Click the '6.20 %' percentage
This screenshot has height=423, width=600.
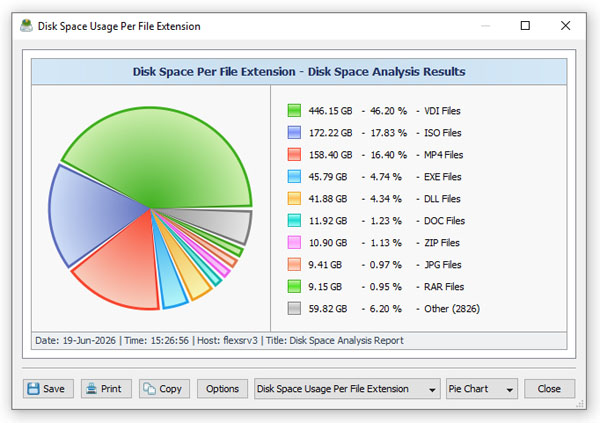pyautogui.click(x=386, y=309)
